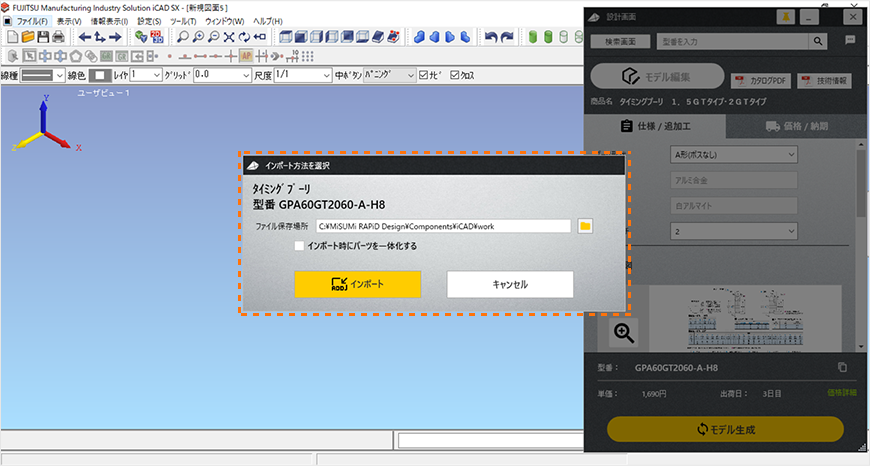The width and height of the screenshot is (870, 466).
Task: Toggle the ﾅﾋﾞ checkbox
Action: (x=425, y=75)
